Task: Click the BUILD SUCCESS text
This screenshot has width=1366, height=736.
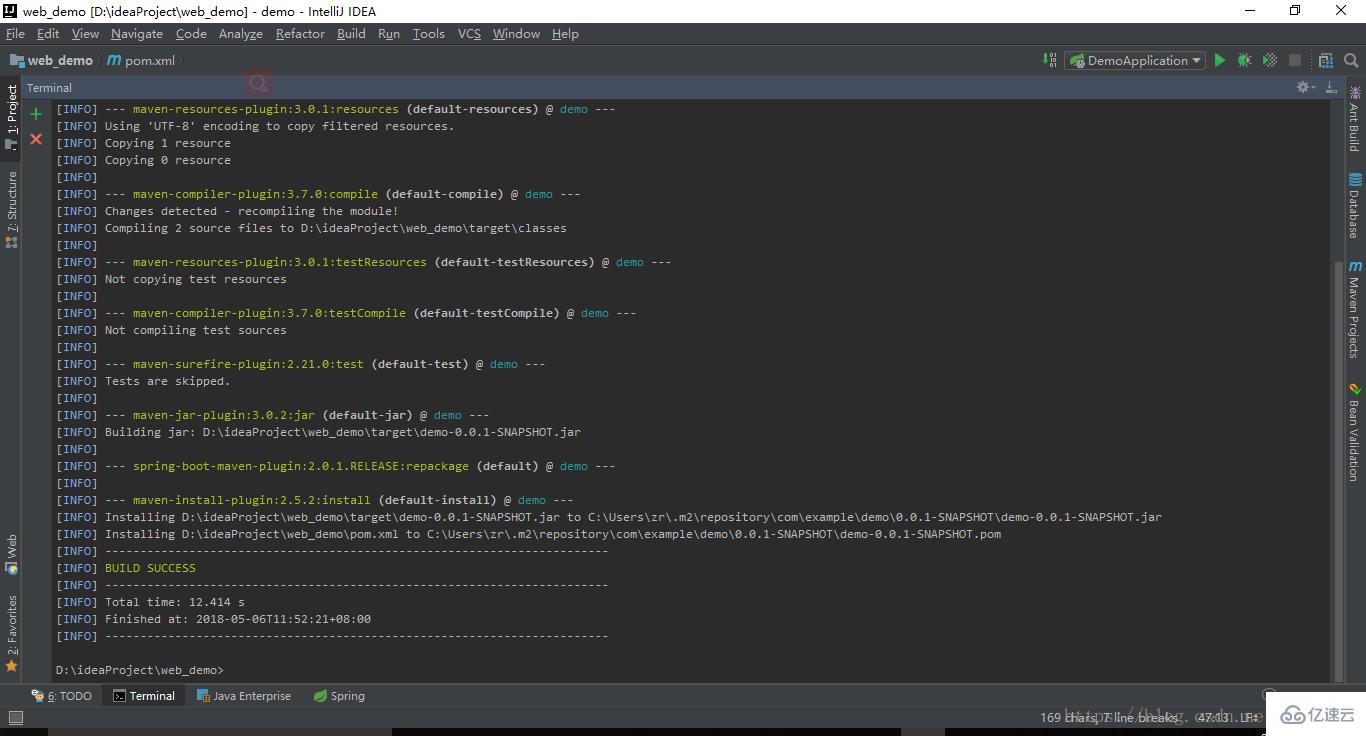Action: pos(150,568)
